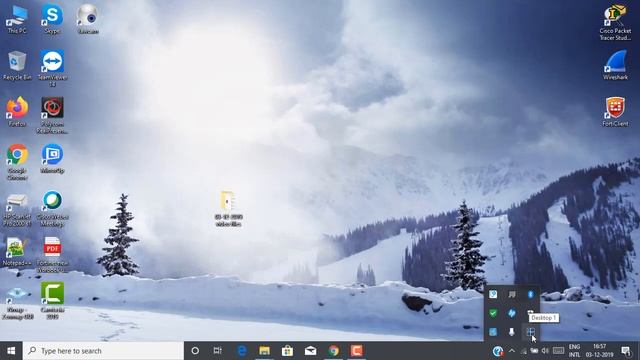Open the volume control speaker icon

(x=545, y=351)
